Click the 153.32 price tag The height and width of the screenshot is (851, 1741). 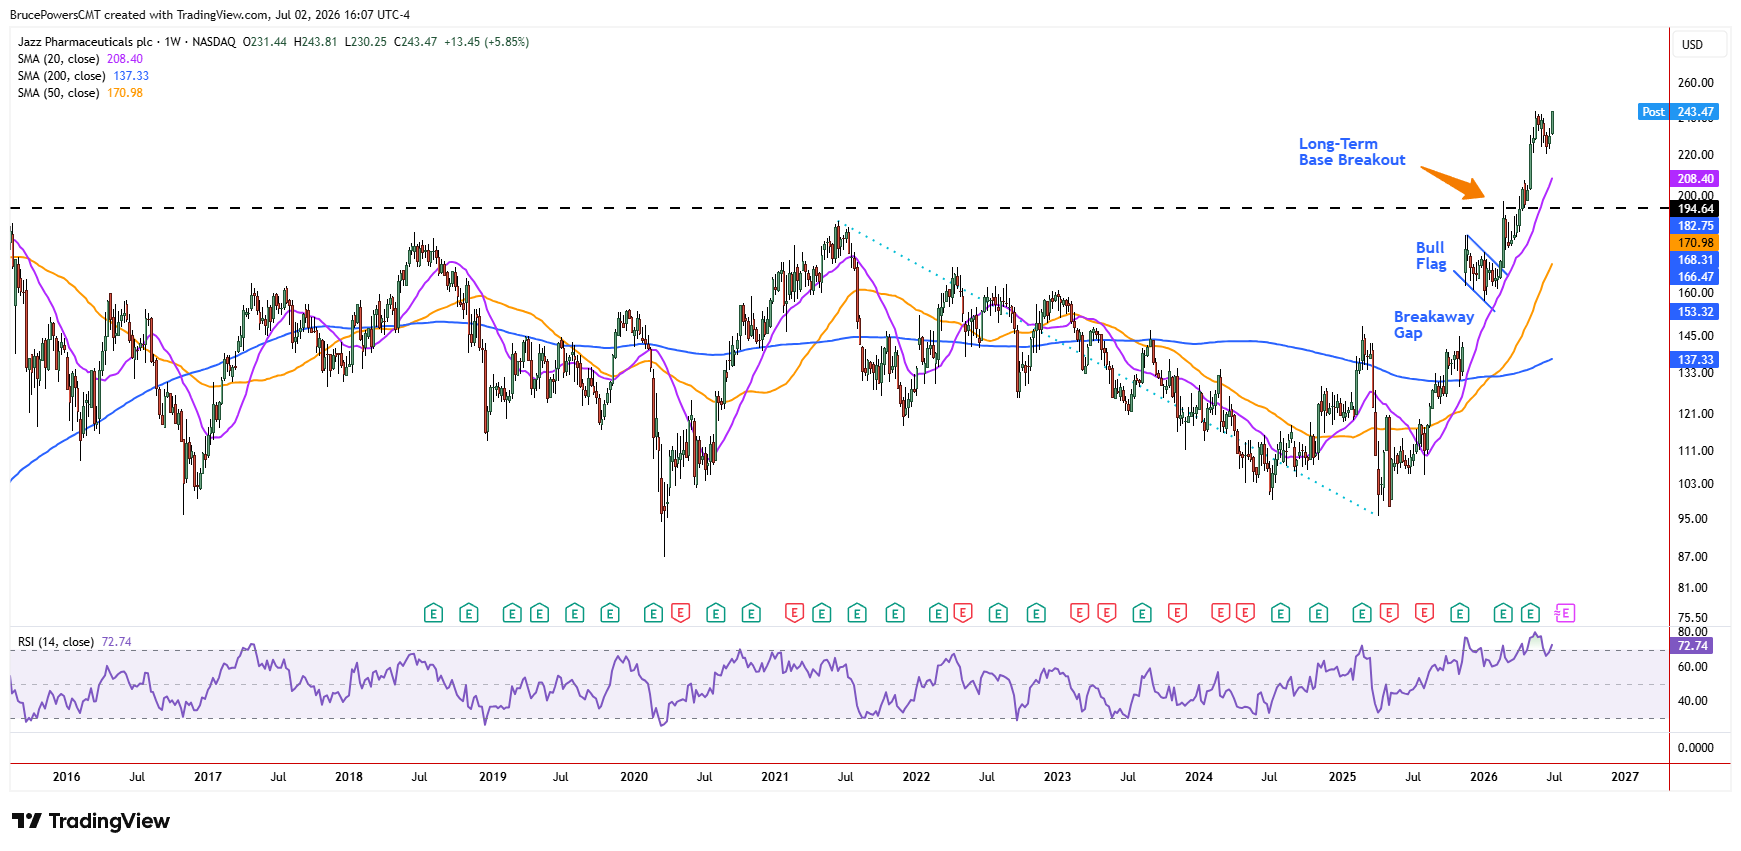(1695, 312)
